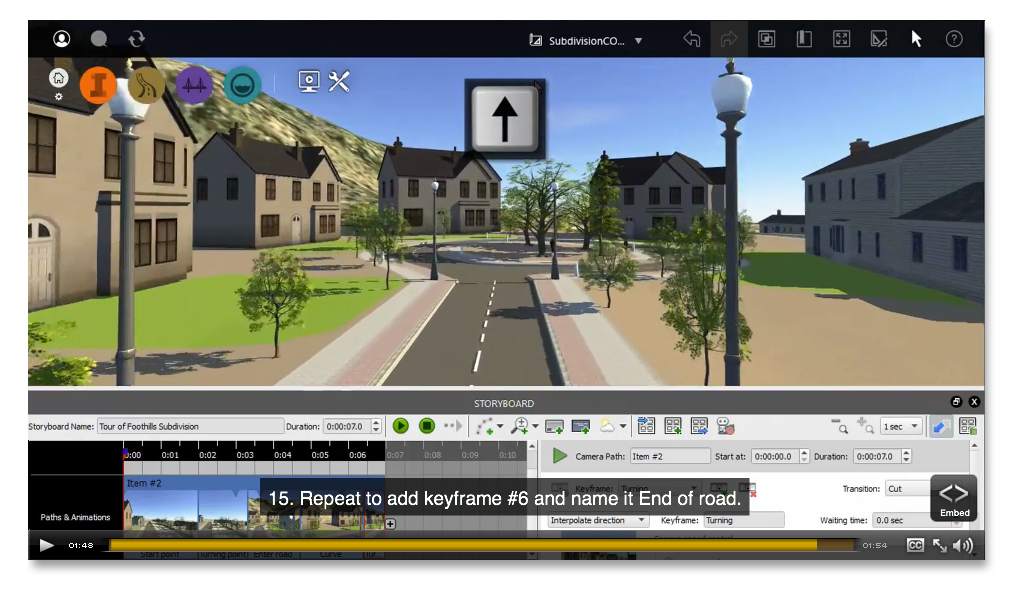This screenshot has width=1034, height=615.
Task: Zoom out the timeline
Action: coord(839,426)
